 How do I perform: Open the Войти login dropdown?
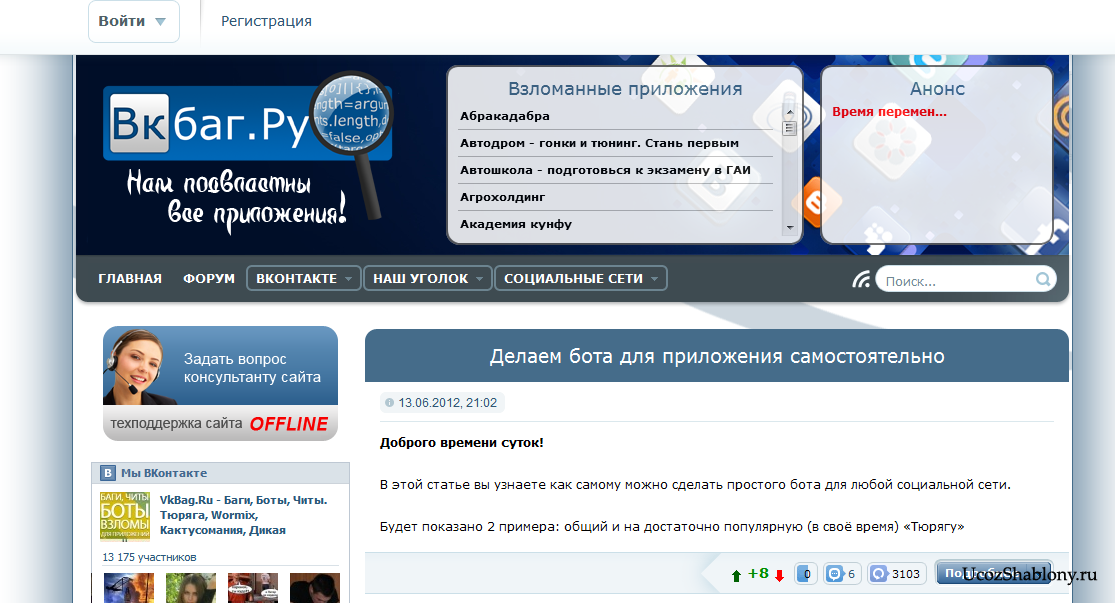click(133, 21)
